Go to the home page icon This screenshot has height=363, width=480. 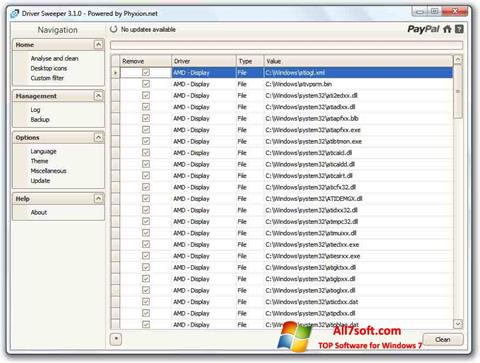[x=447, y=29]
